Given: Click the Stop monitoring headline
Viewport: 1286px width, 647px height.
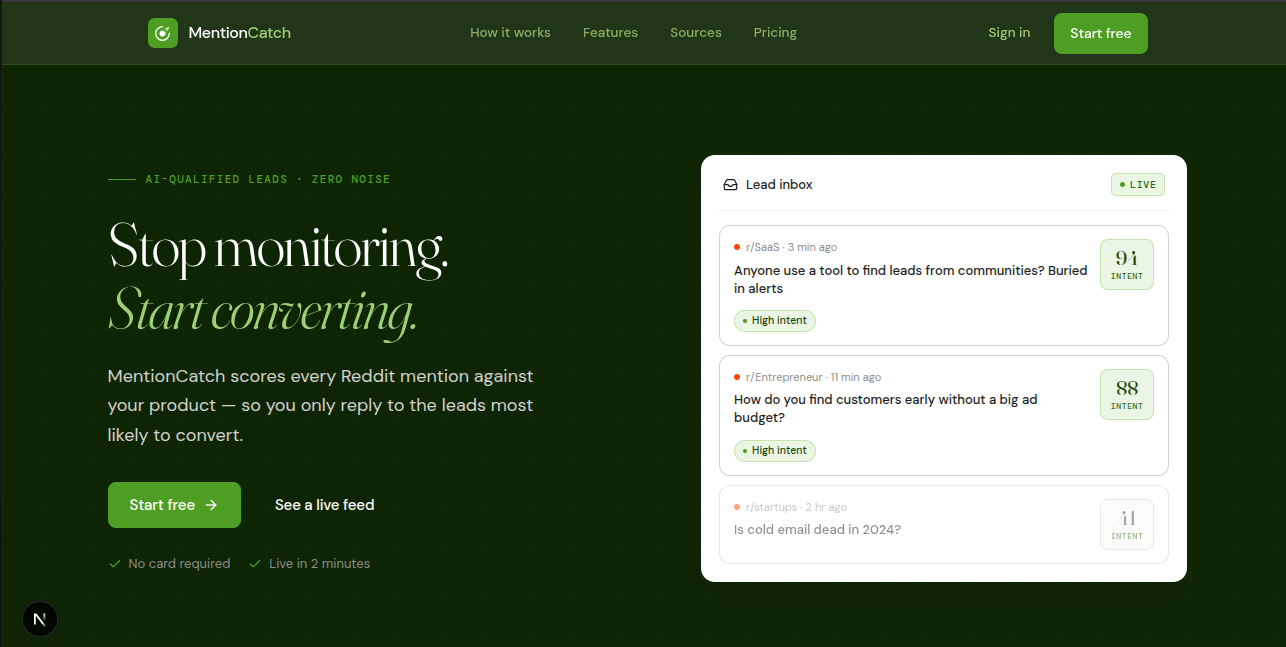Looking at the screenshot, I should 278,247.
